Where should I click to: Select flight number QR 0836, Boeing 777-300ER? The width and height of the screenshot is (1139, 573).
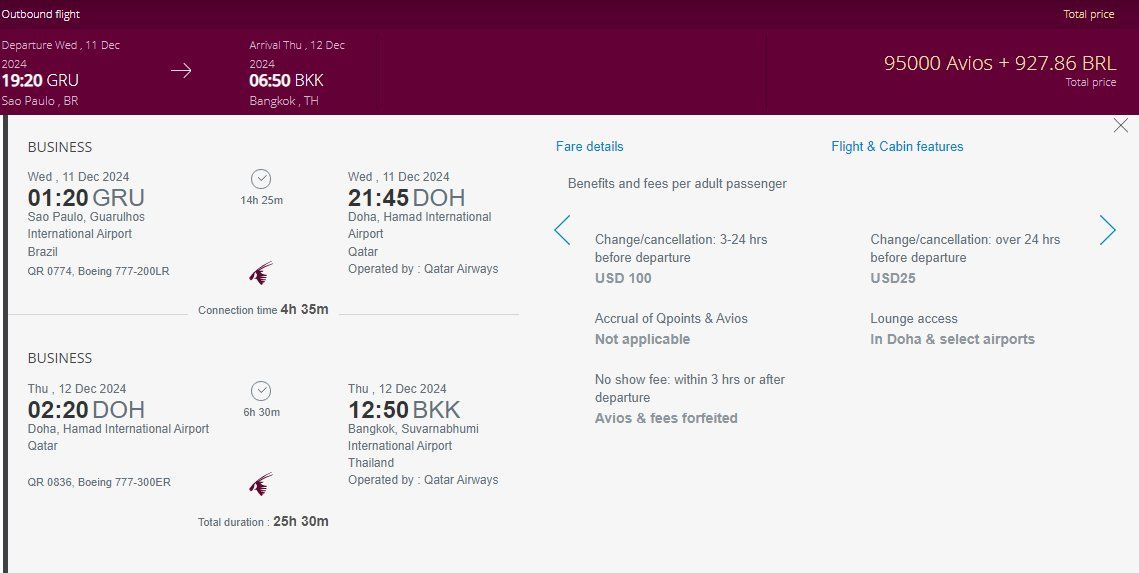(99, 482)
